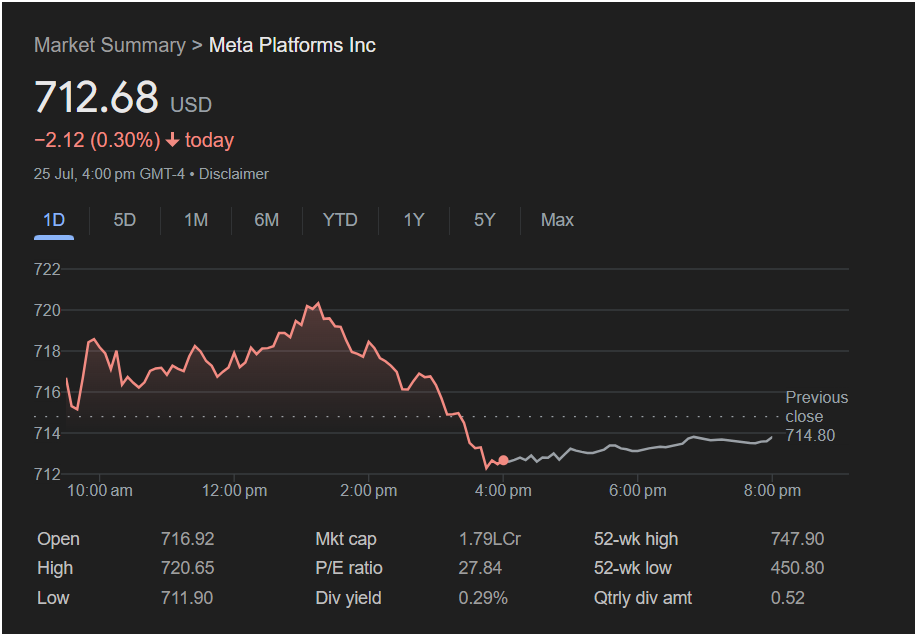Image resolution: width=917 pixels, height=636 pixels.
Task: Click the Div yield label
Action: pyautogui.click(x=349, y=598)
